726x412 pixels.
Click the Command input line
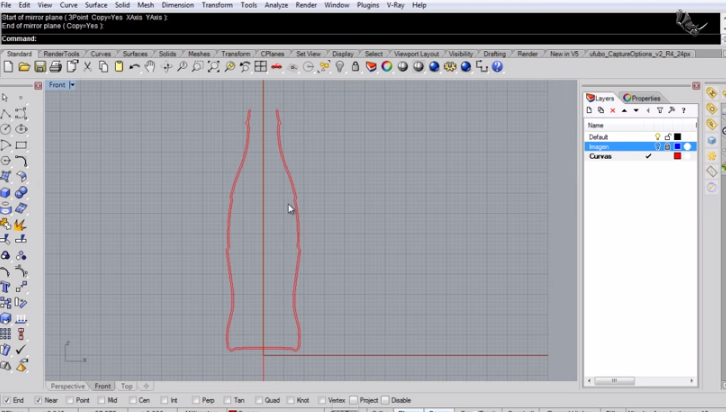coord(360,39)
